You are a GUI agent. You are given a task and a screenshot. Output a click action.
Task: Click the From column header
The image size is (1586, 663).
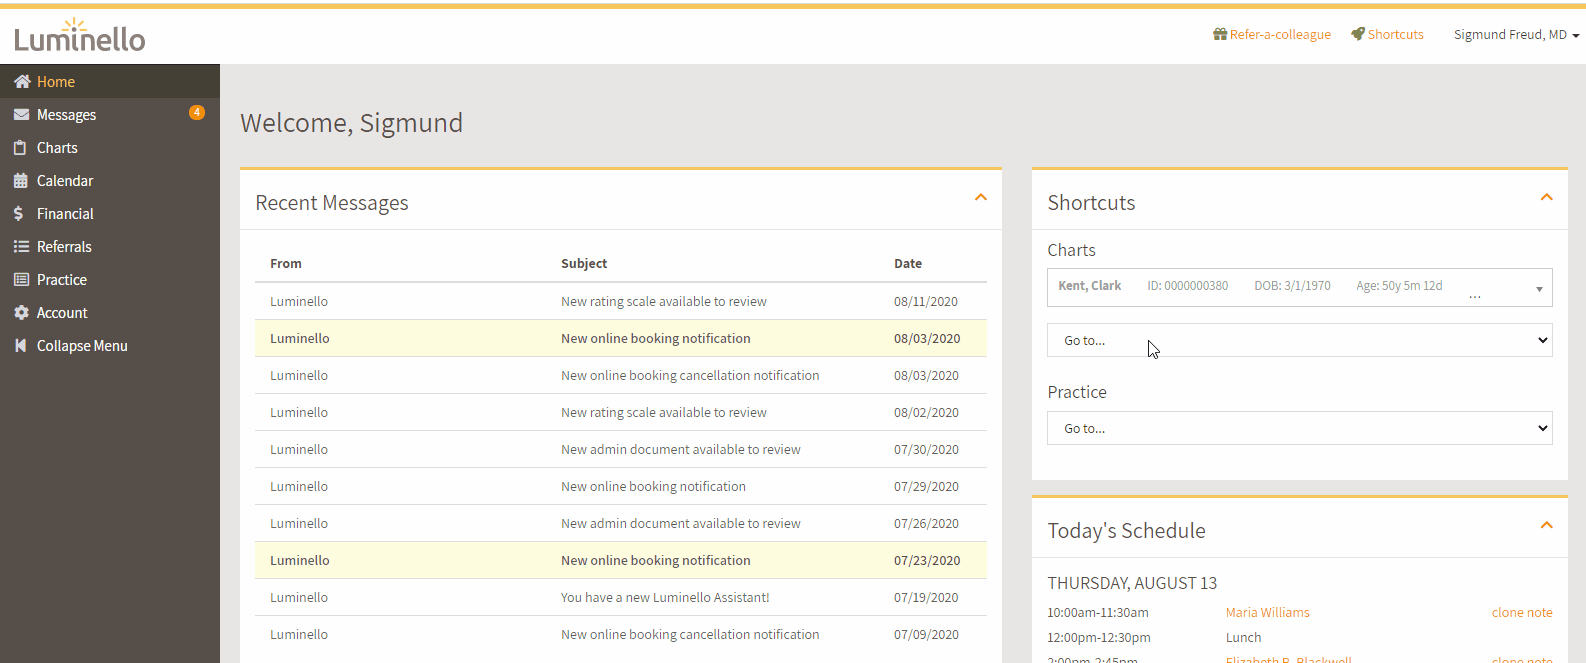pos(286,264)
